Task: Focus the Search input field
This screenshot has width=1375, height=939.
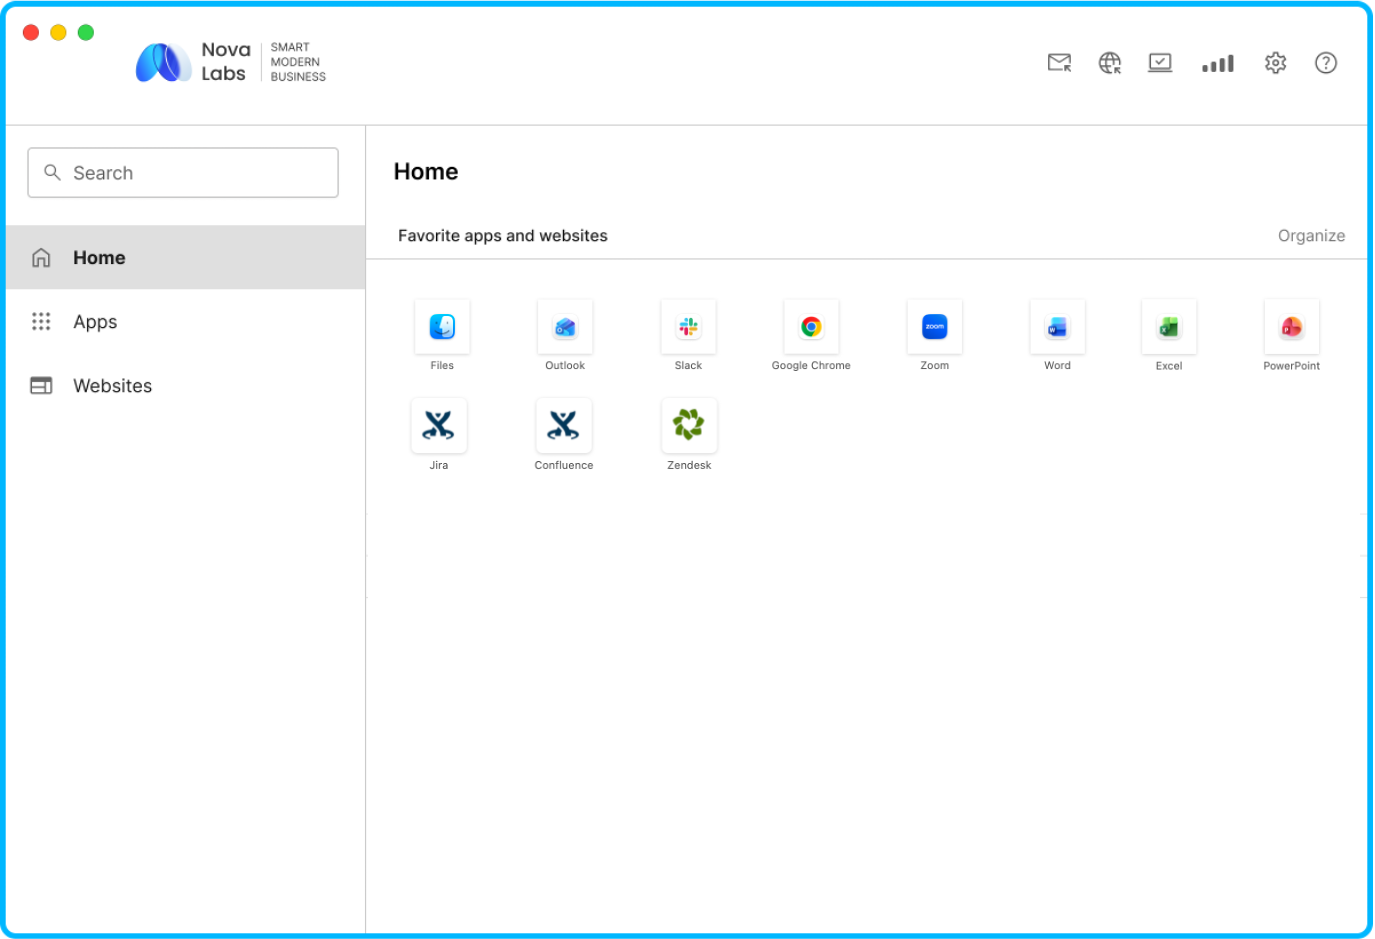Action: [183, 172]
